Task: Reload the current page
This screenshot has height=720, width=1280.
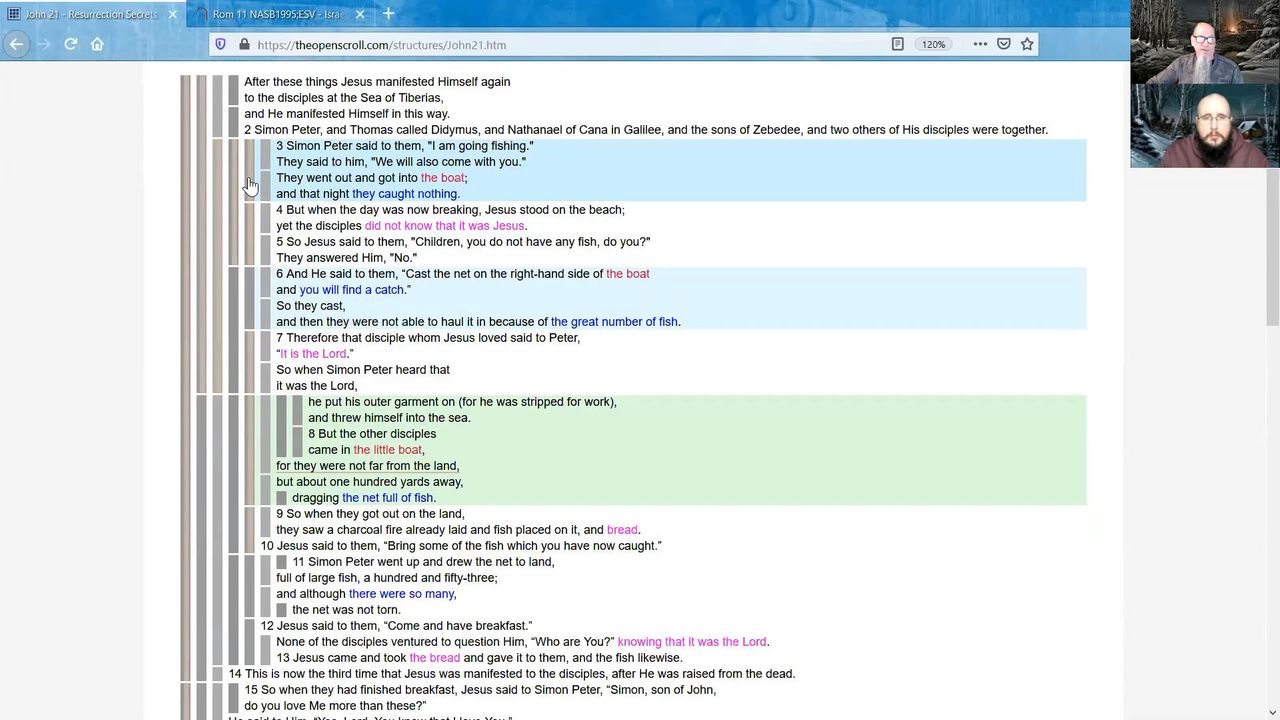Action: pyautogui.click(x=70, y=44)
